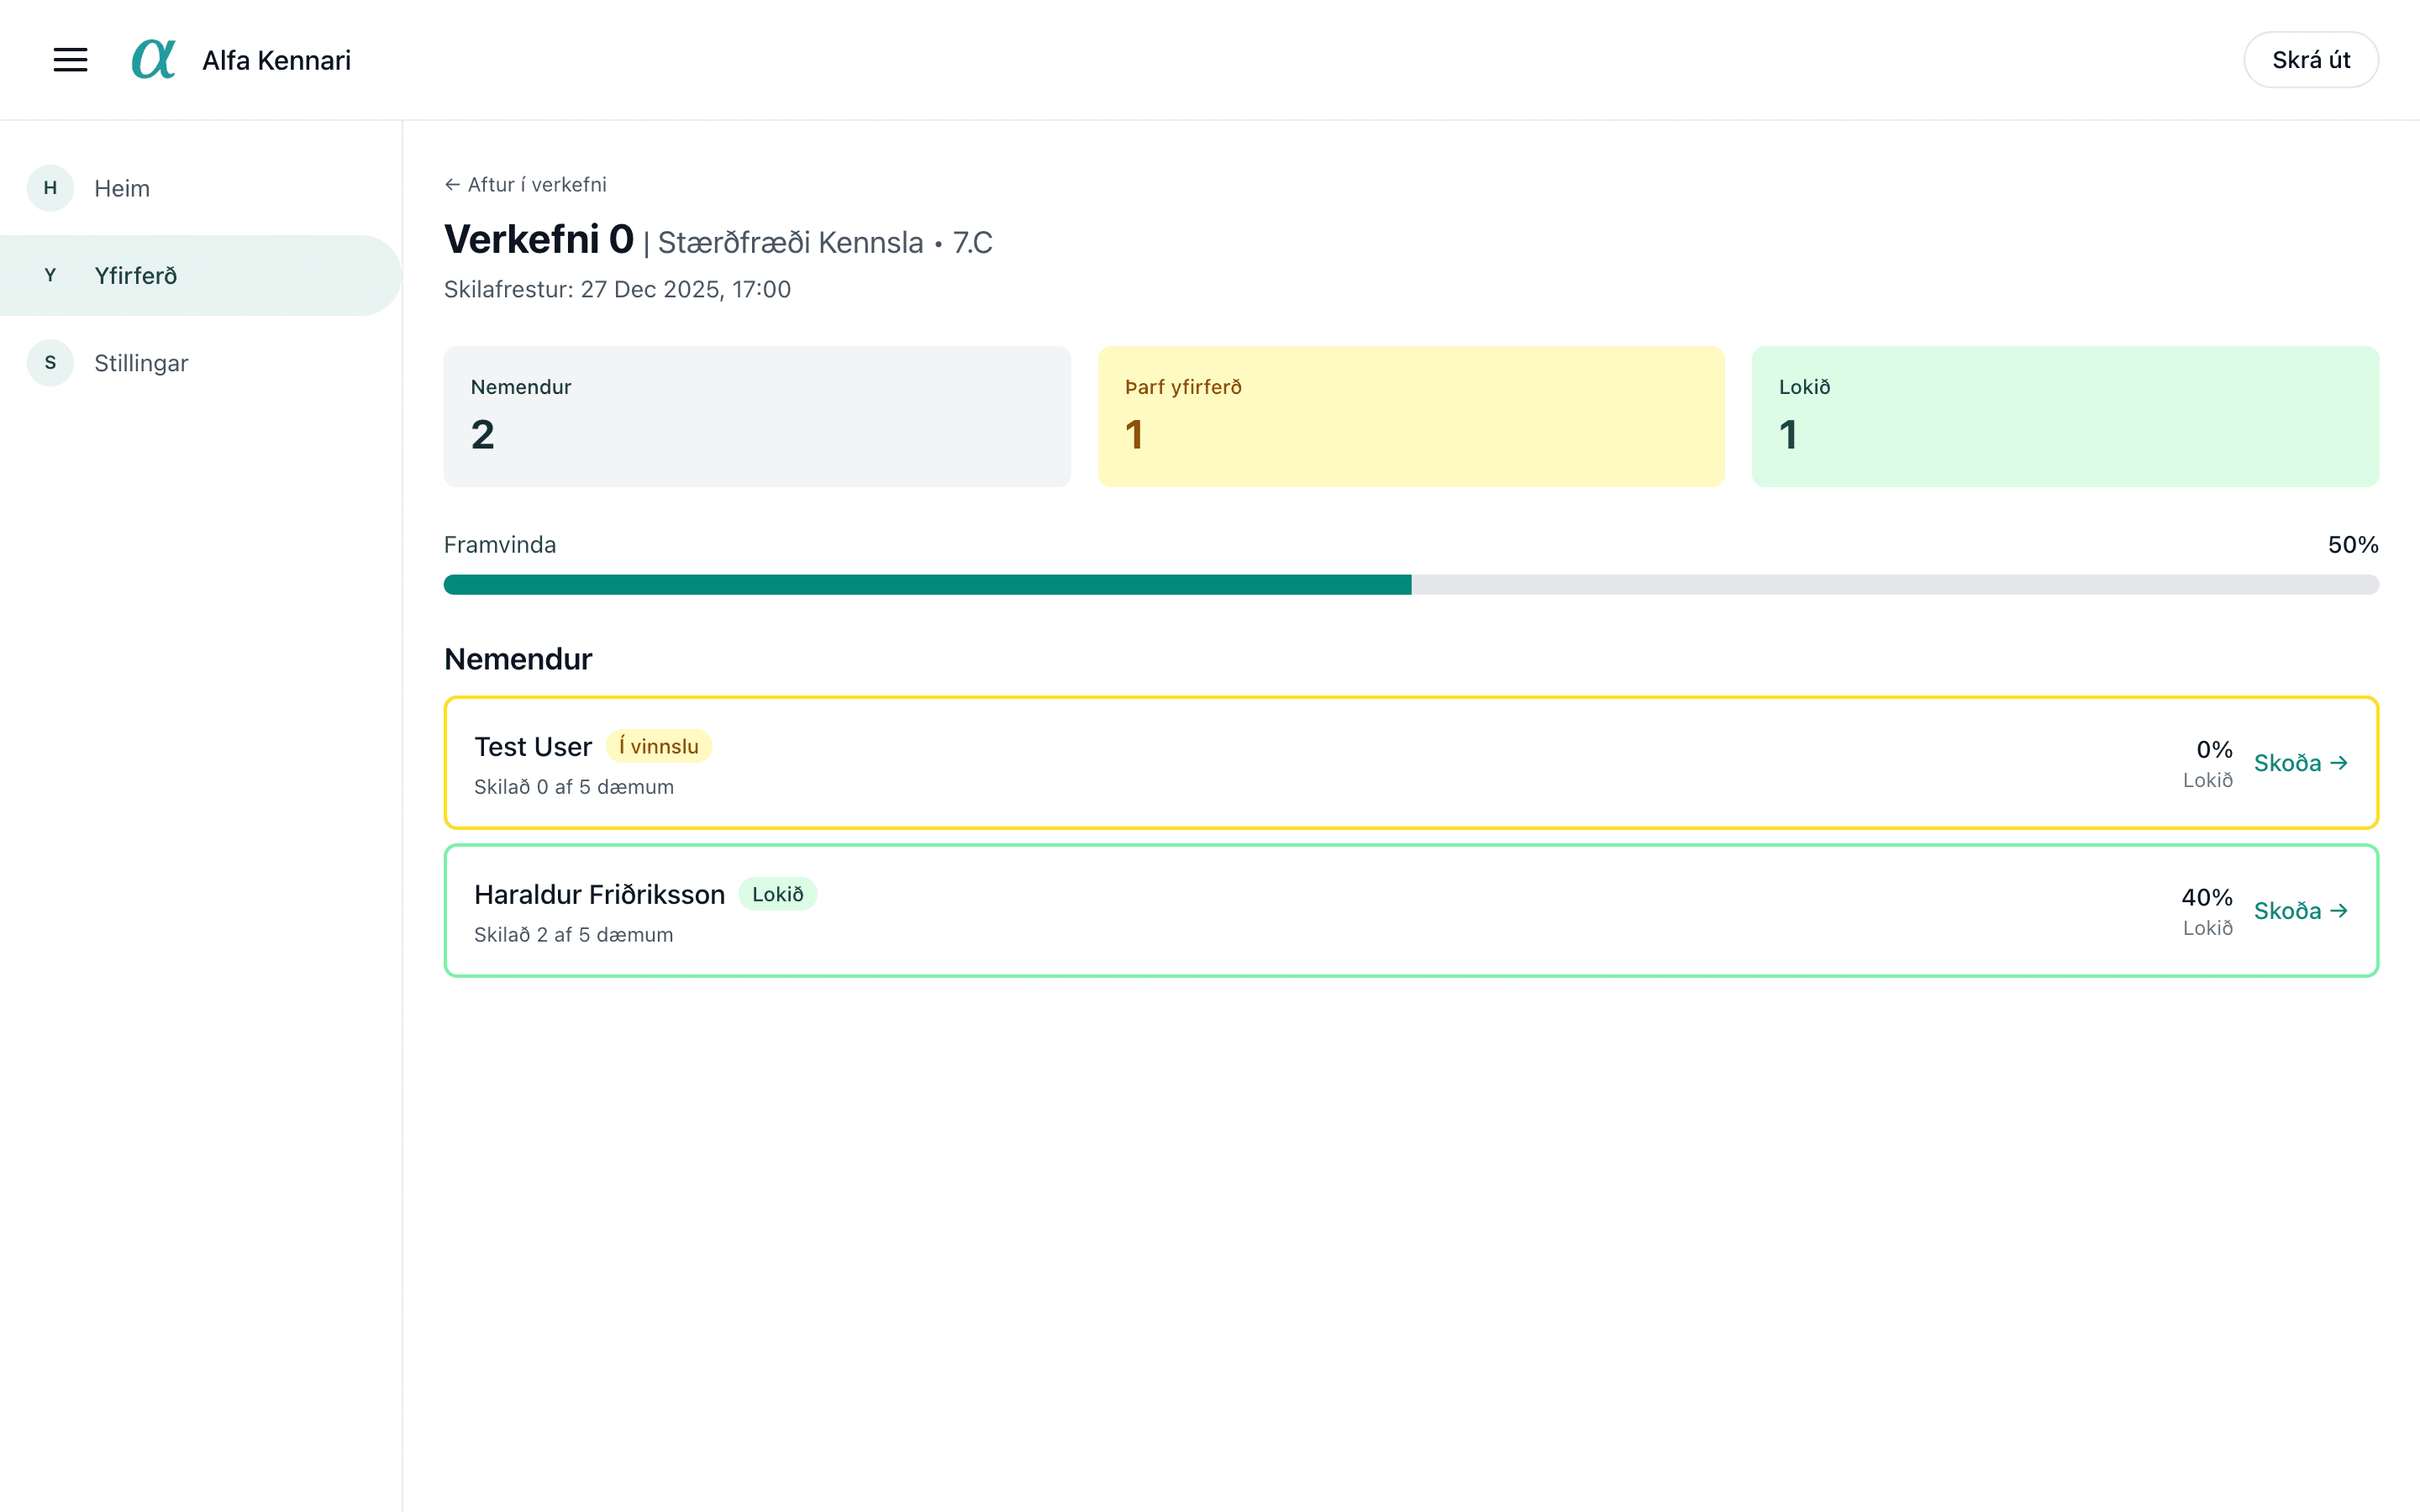Click the Alfa alpha logo
2420x1512 pixels.
coord(154,60)
